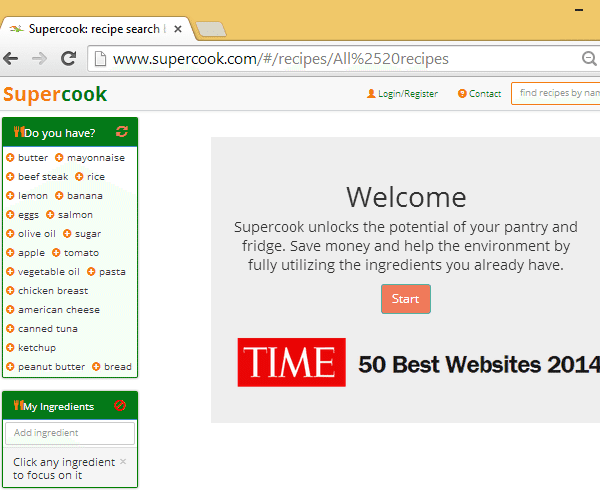Add beef steak with its plus icon
The image size is (600, 491).
10,176
